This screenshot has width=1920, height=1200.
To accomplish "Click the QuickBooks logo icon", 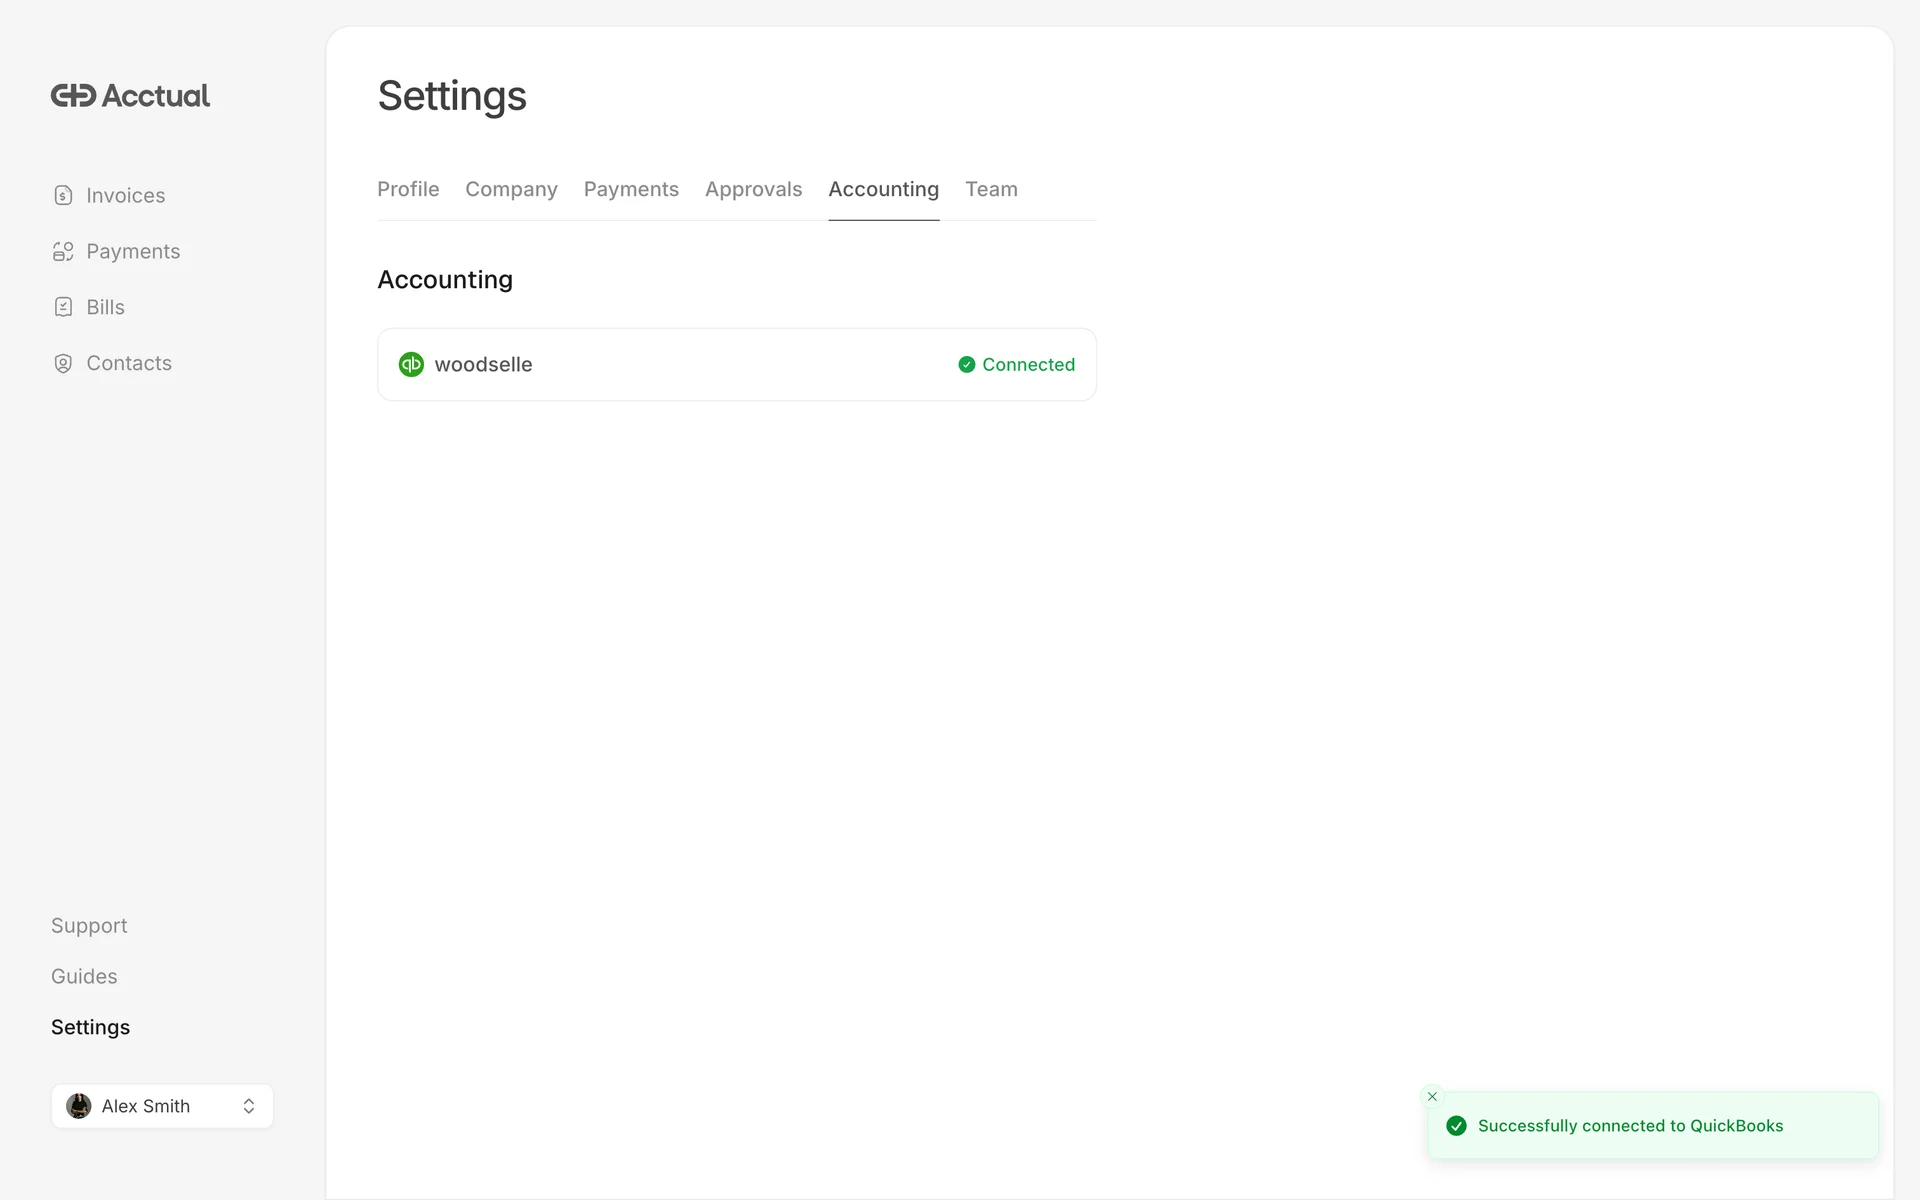I will point(411,365).
